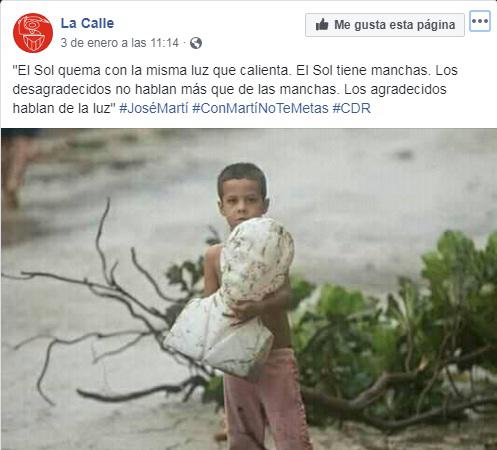The height and width of the screenshot is (450, 497).
Task: Open the #CDR hashtag
Action: [351, 108]
